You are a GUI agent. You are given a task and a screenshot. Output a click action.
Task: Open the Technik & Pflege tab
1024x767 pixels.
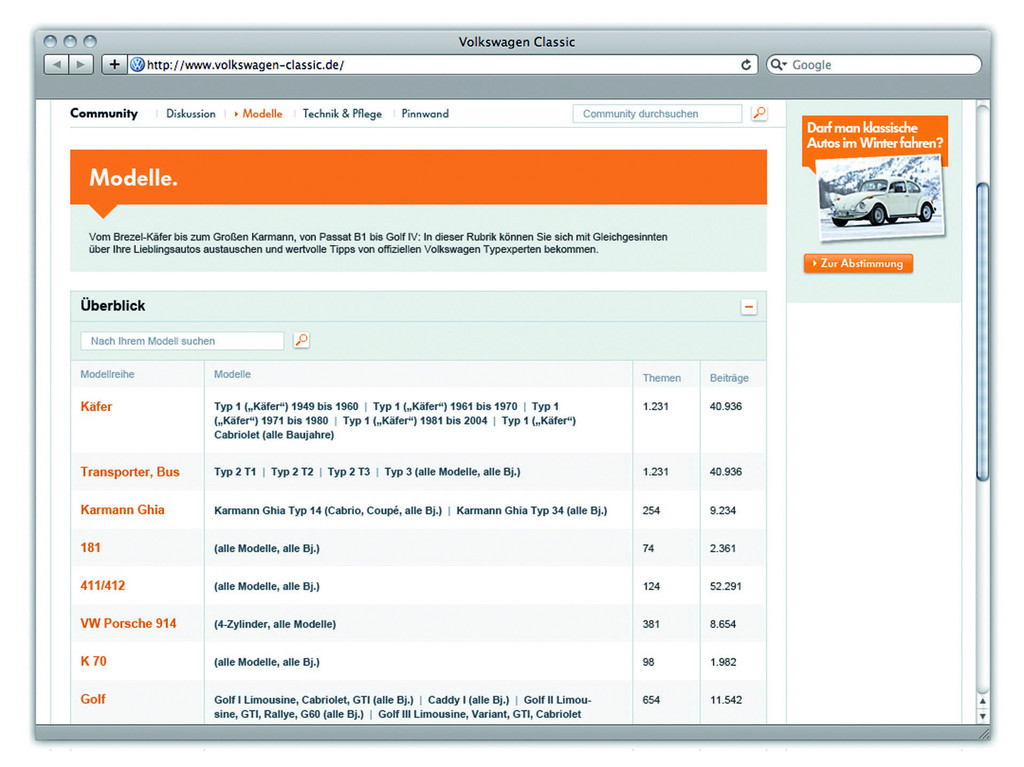(x=342, y=114)
